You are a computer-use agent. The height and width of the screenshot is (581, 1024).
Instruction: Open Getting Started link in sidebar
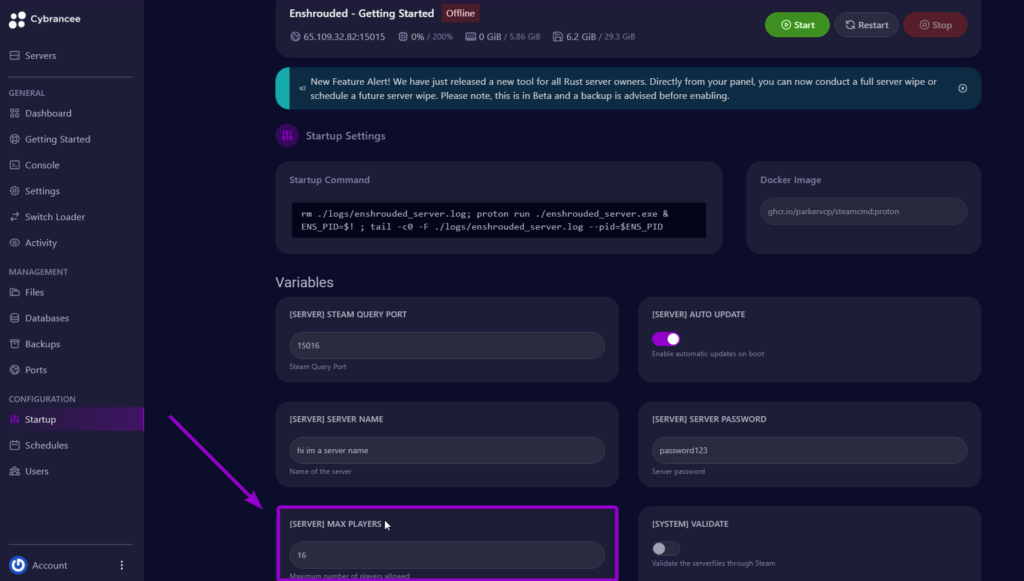click(57, 139)
